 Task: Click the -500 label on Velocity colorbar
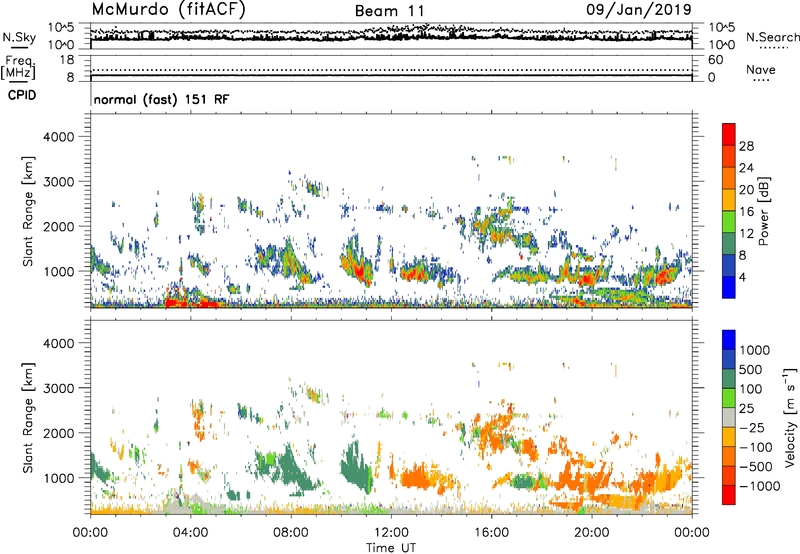pyautogui.click(x=756, y=467)
